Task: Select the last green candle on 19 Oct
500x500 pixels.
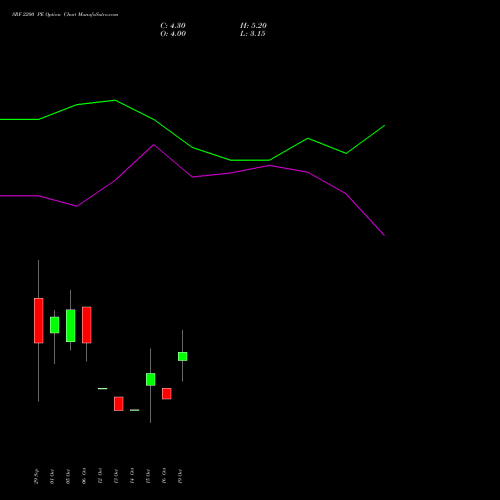Action: point(183,356)
